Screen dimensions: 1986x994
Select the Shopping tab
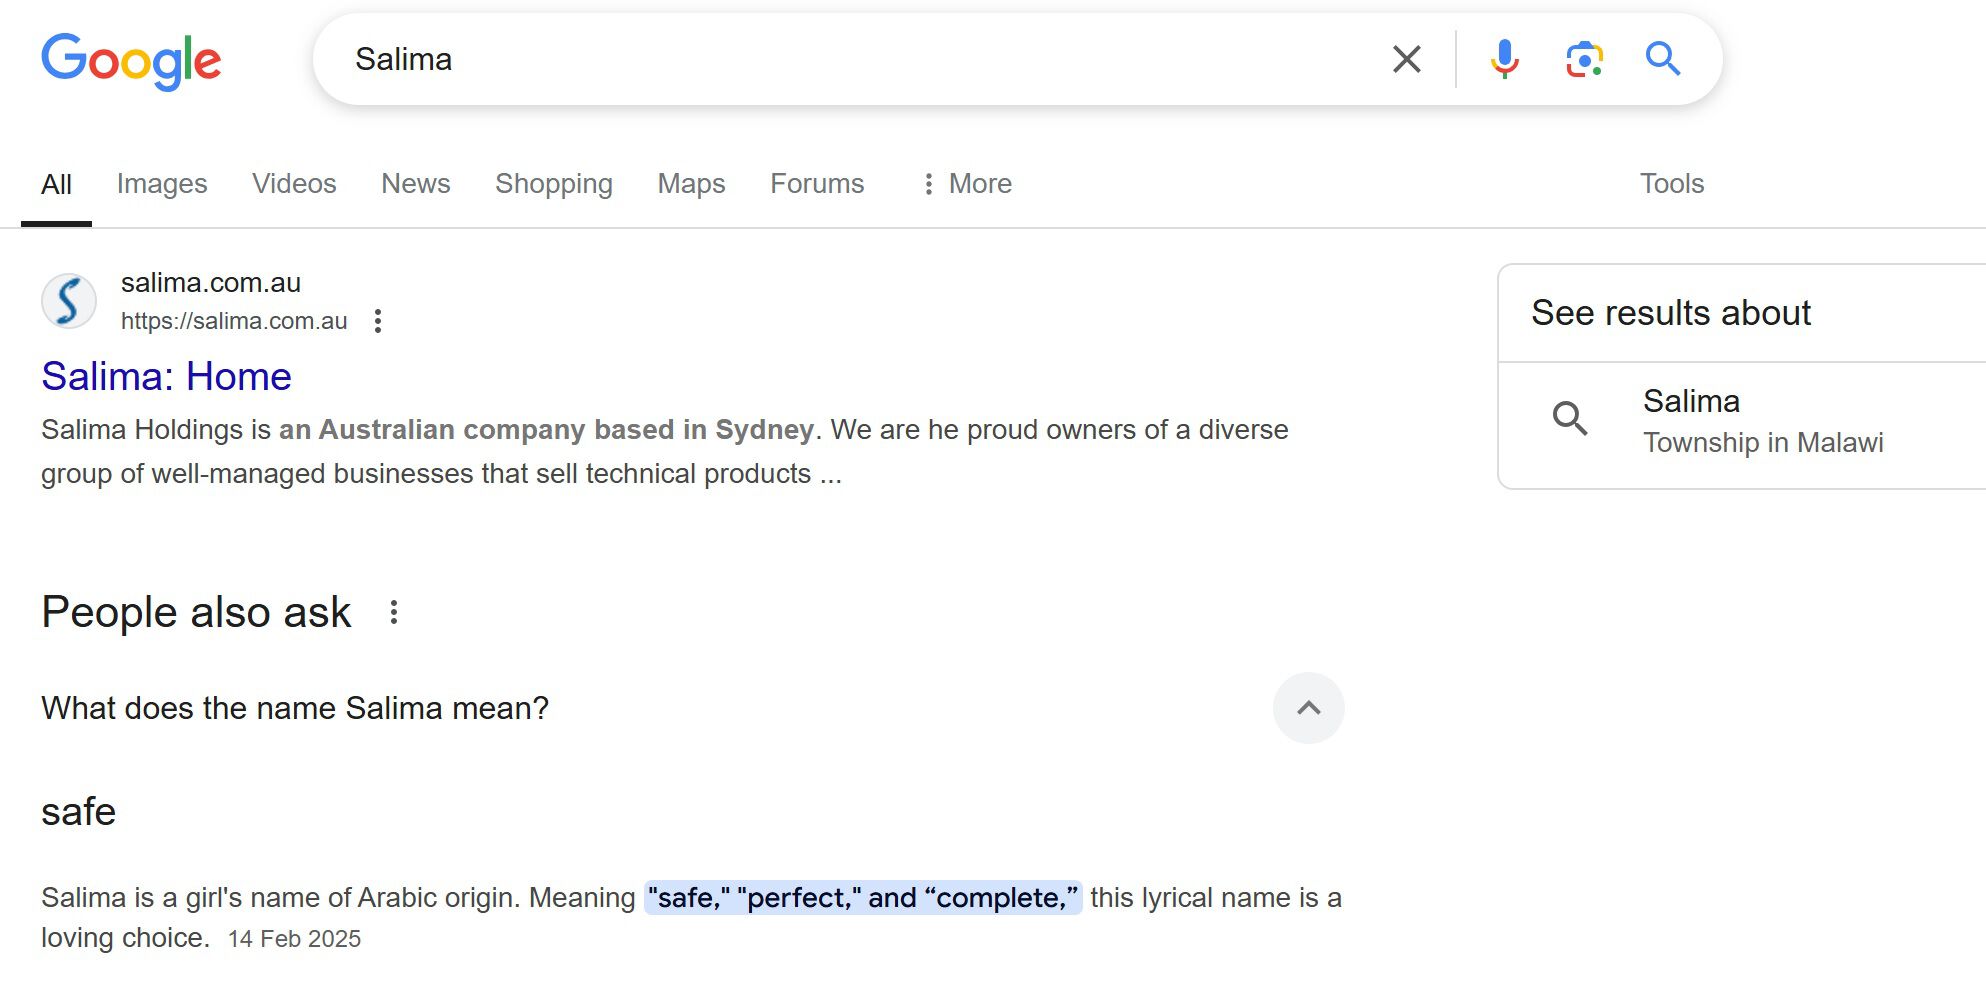tap(554, 184)
